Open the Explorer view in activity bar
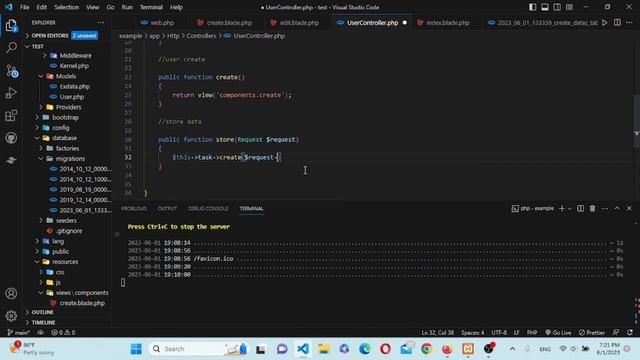The image size is (640, 360). [11, 26]
